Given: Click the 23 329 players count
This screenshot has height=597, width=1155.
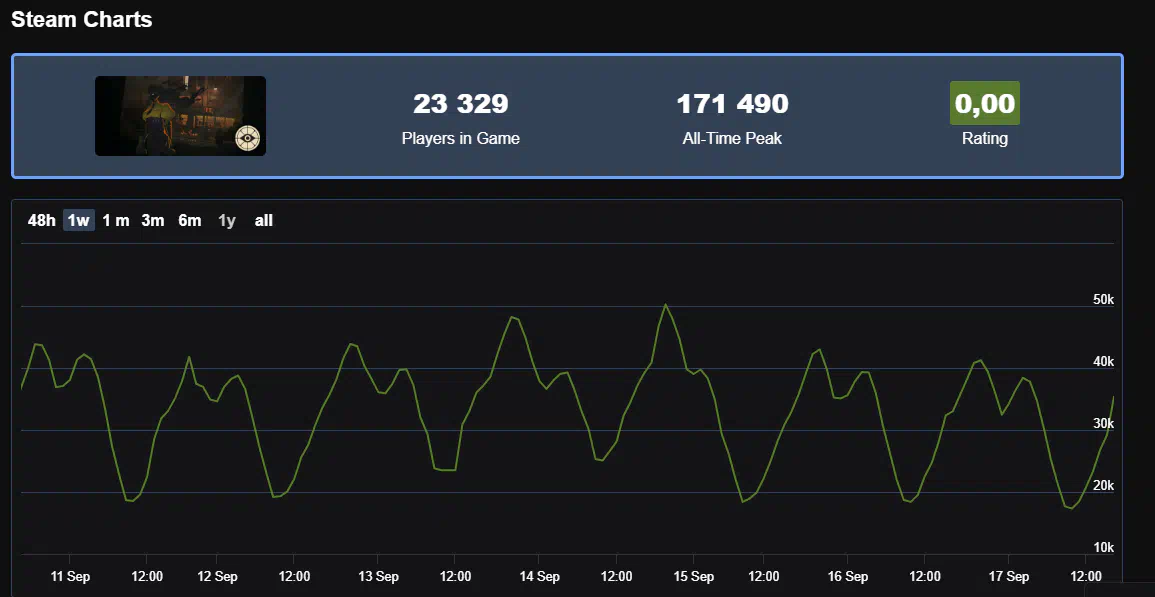Looking at the screenshot, I should [460, 103].
